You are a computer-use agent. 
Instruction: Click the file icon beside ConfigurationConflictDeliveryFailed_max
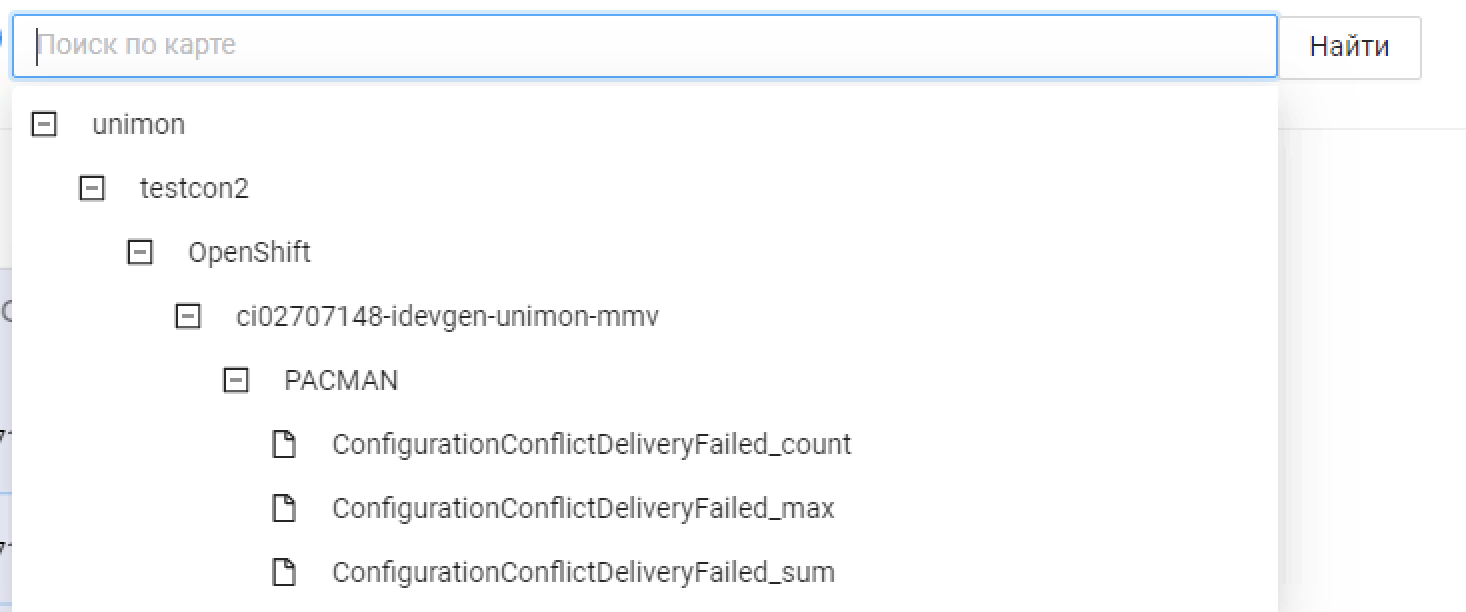(284, 508)
